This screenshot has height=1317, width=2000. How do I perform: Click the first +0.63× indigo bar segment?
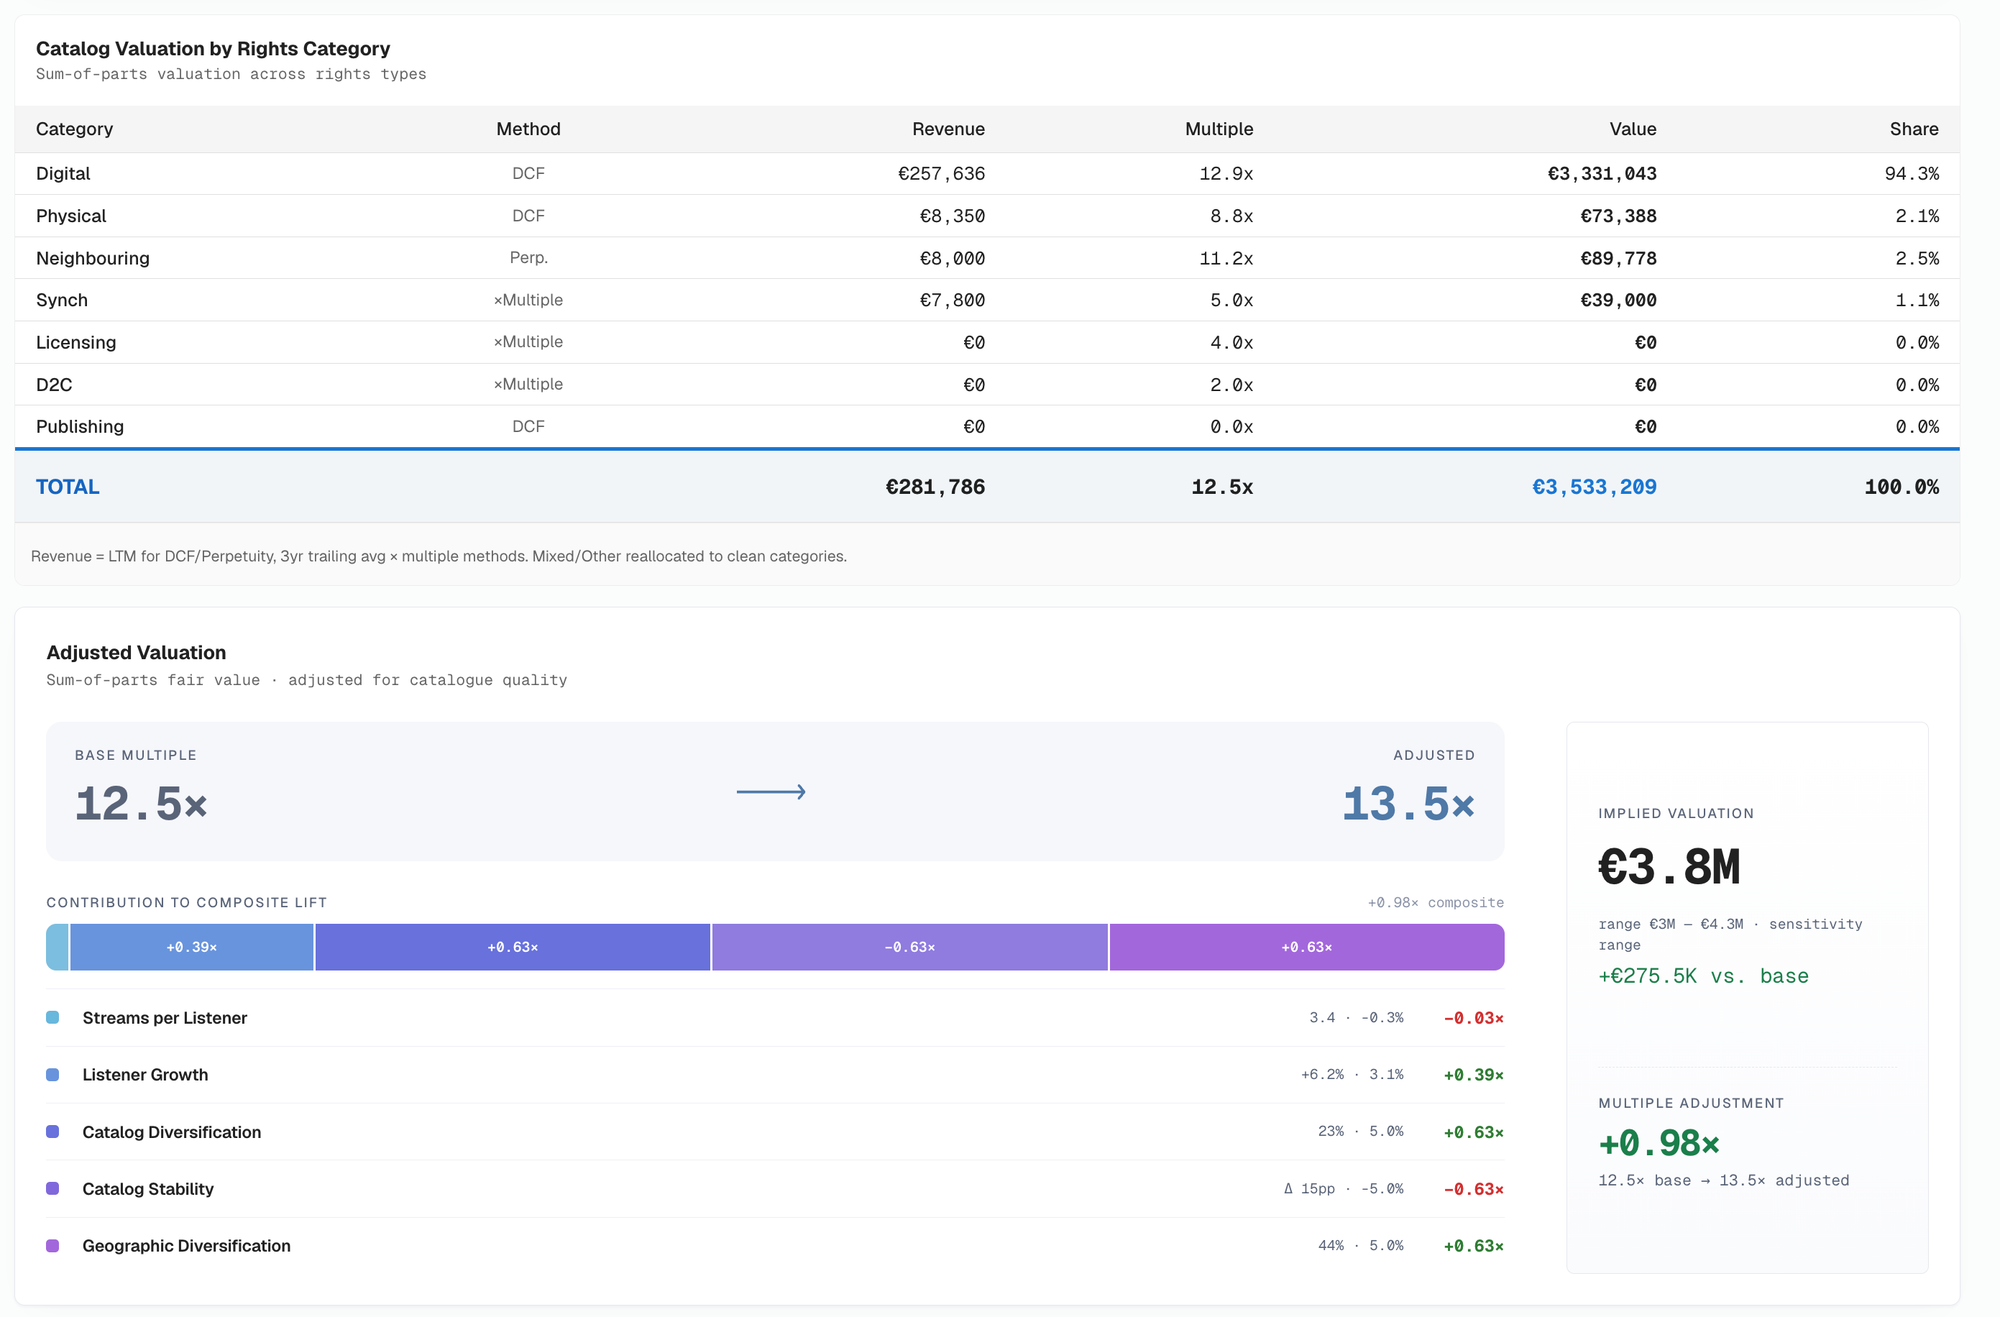pyautogui.click(x=513, y=947)
